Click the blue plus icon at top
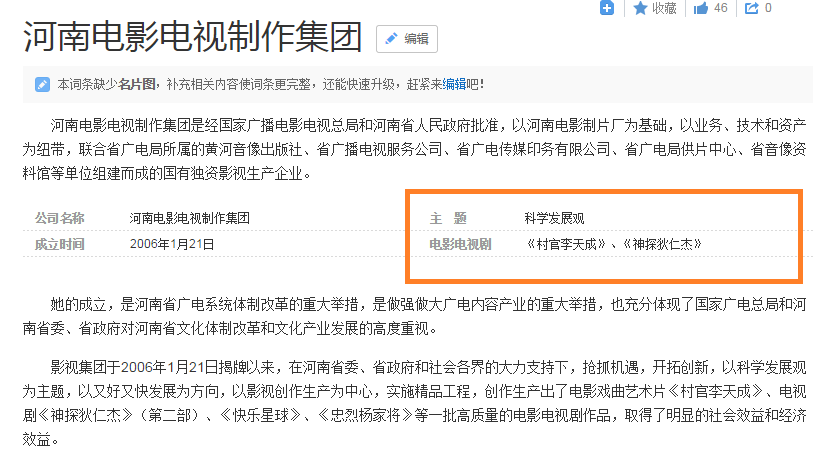Screen dimensions: 835x452 coord(607,7)
